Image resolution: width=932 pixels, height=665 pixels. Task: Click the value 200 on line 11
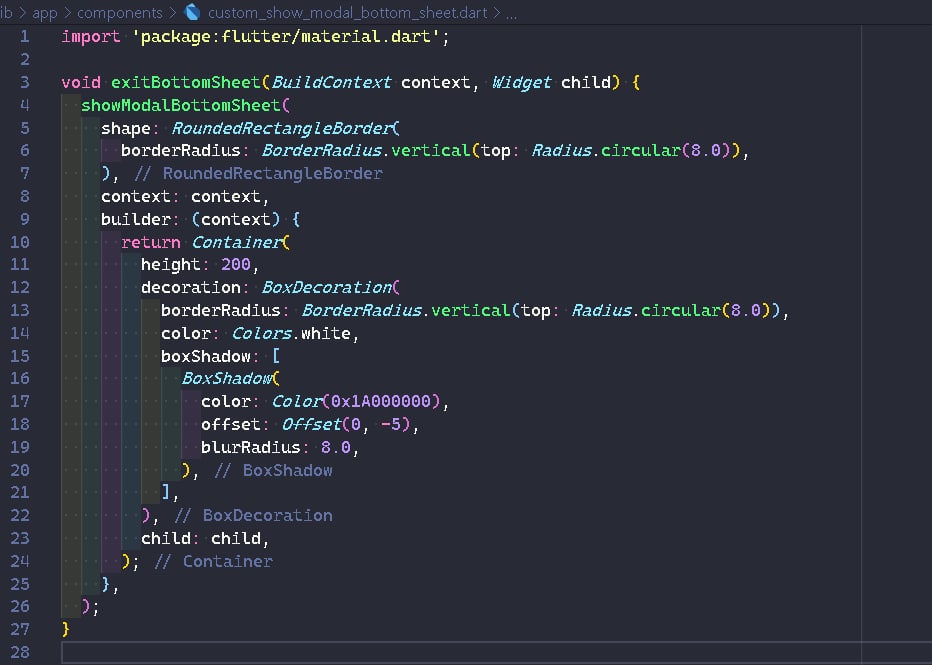click(x=236, y=264)
